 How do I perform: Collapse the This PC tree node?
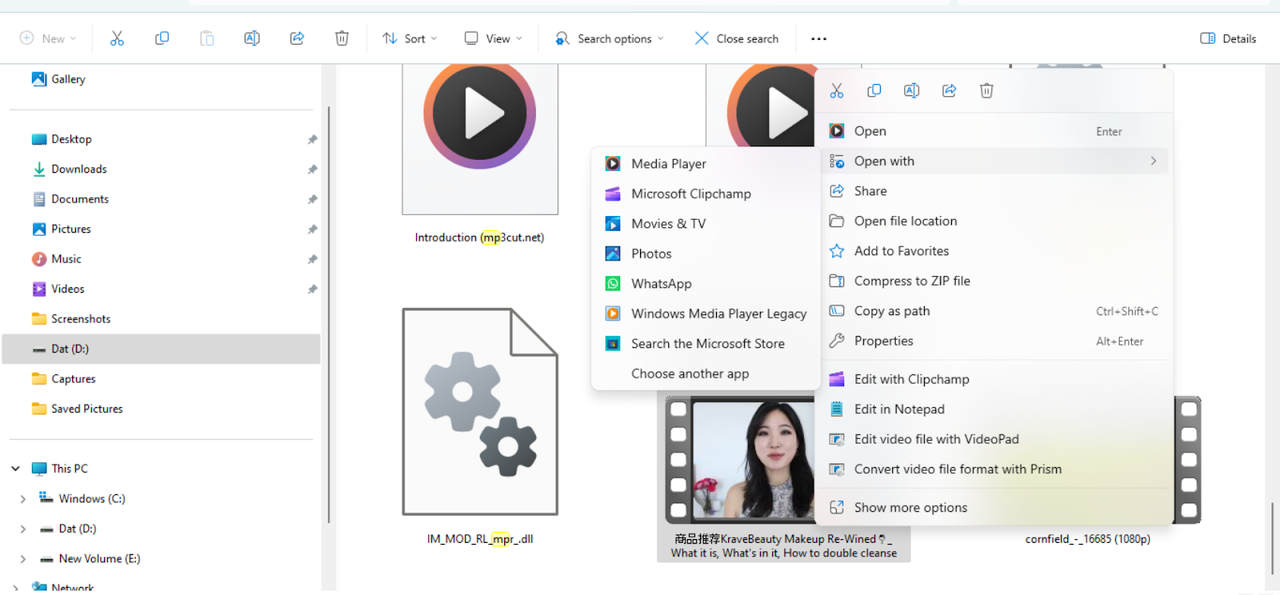point(16,468)
